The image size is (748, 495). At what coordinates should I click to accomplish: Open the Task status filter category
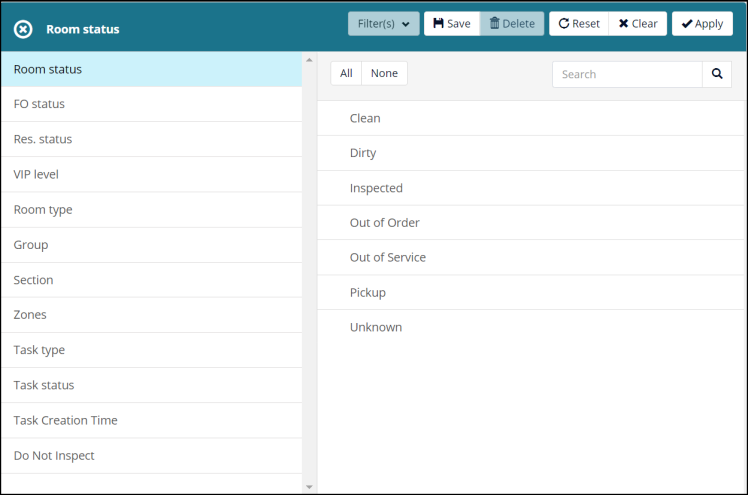point(151,385)
